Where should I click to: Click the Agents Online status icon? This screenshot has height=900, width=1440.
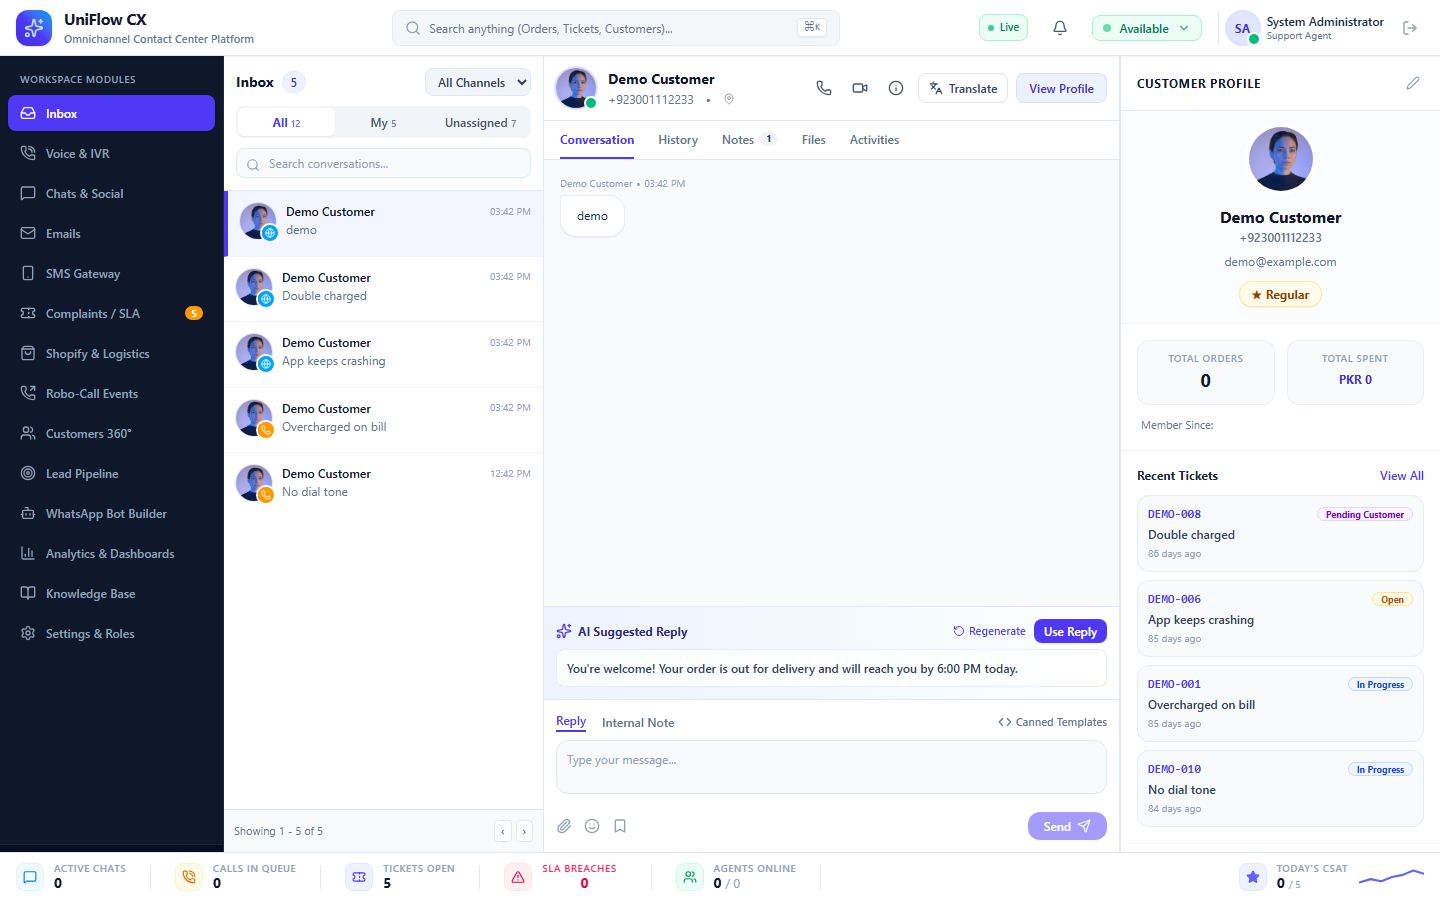690,877
